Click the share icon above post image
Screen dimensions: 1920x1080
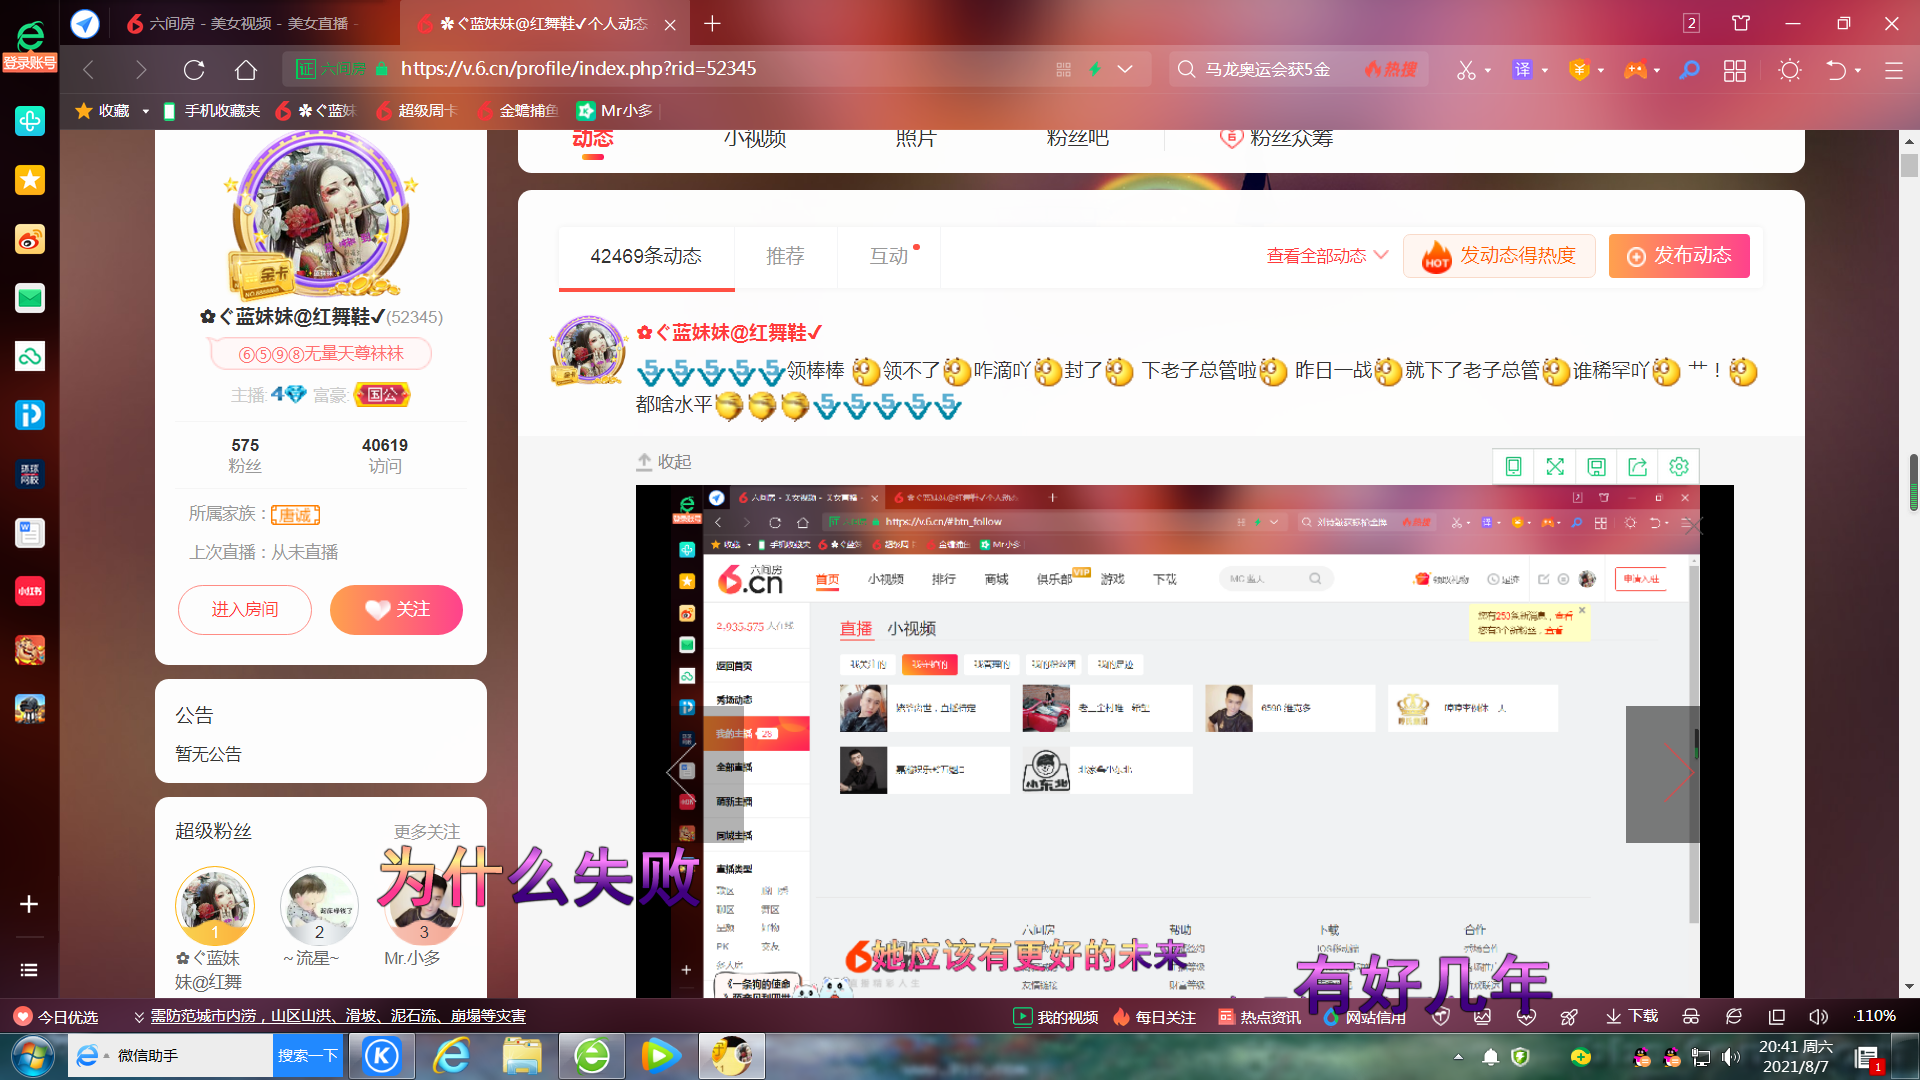coord(1637,467)
